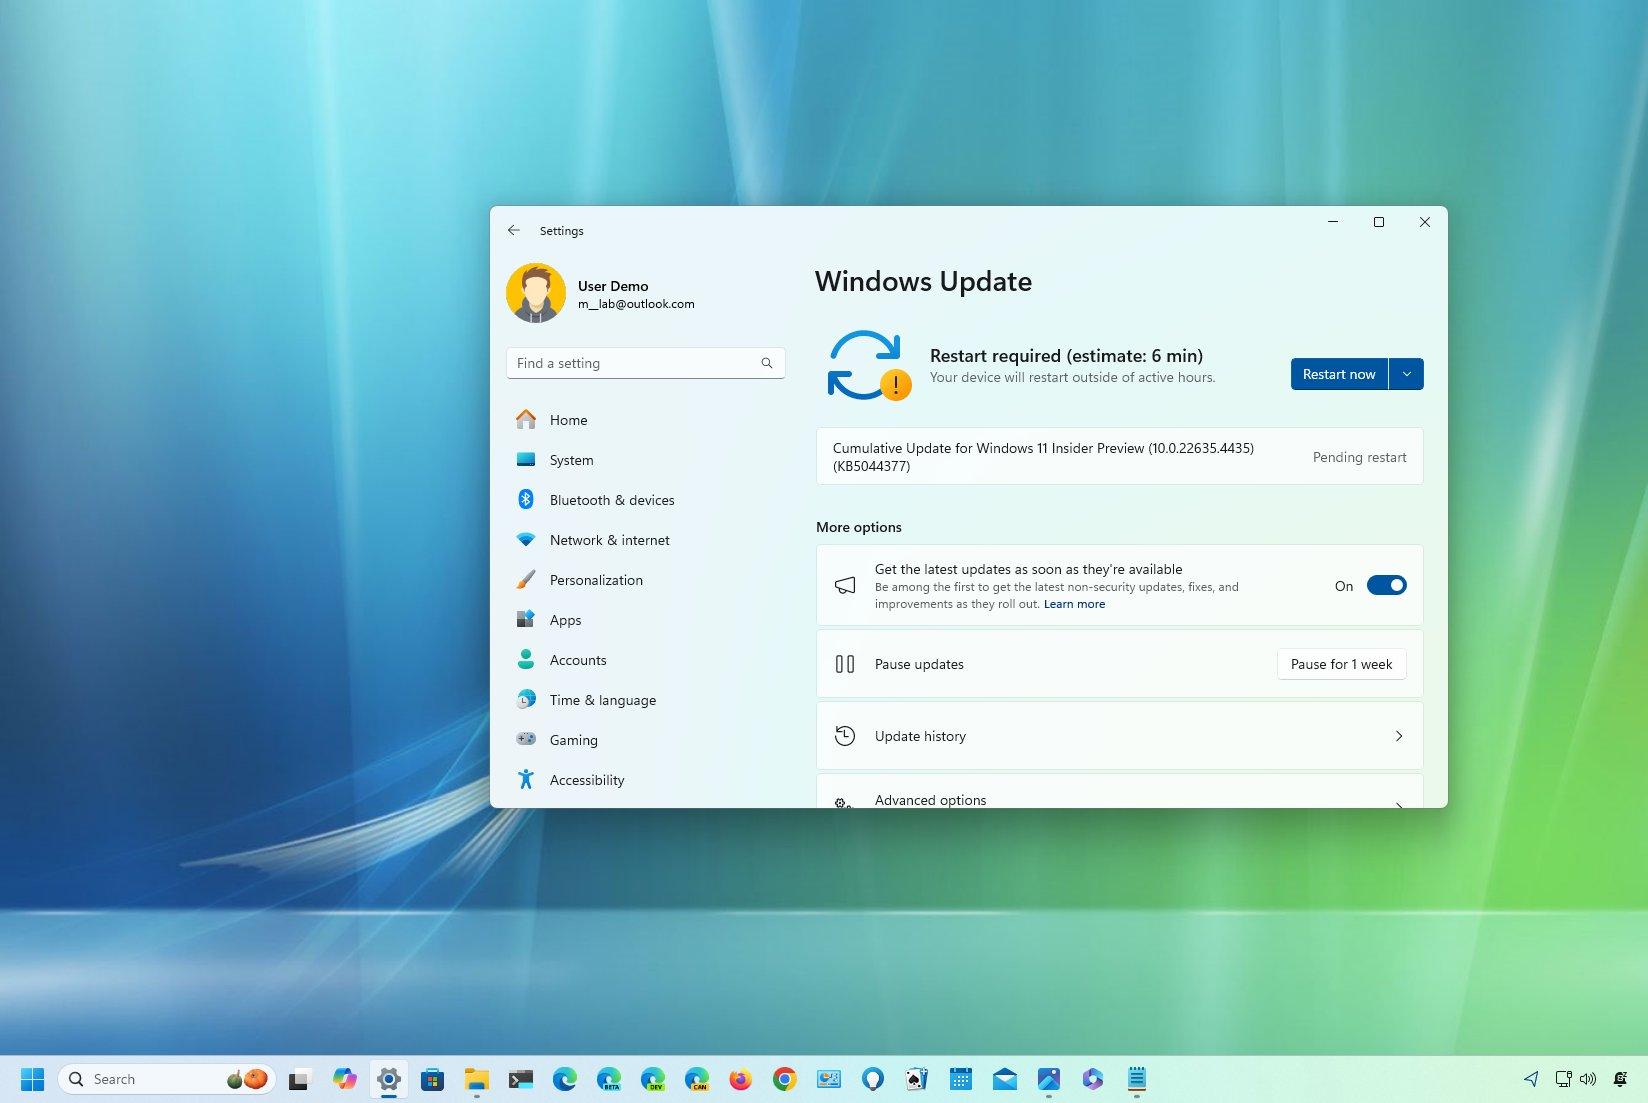
Task: Launch Firefox from the taskbar
Action: click(x=740, y=1079)
